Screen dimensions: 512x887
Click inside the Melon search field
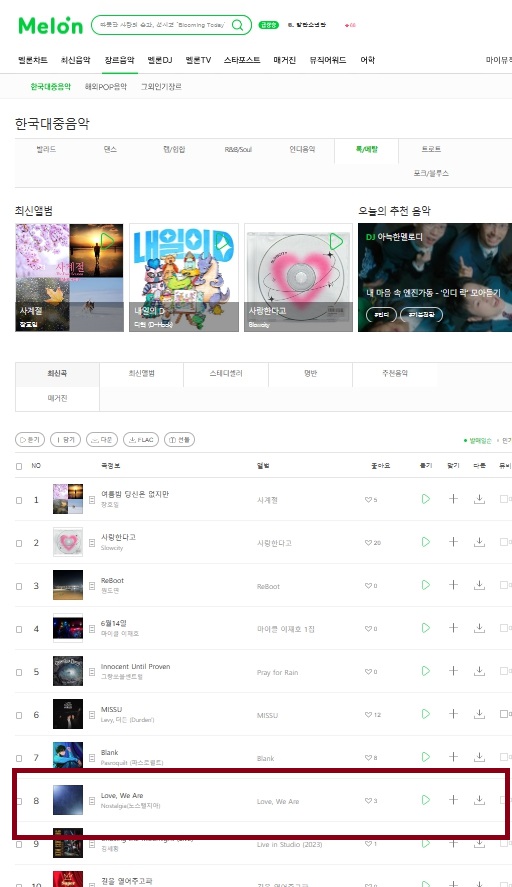161,25
